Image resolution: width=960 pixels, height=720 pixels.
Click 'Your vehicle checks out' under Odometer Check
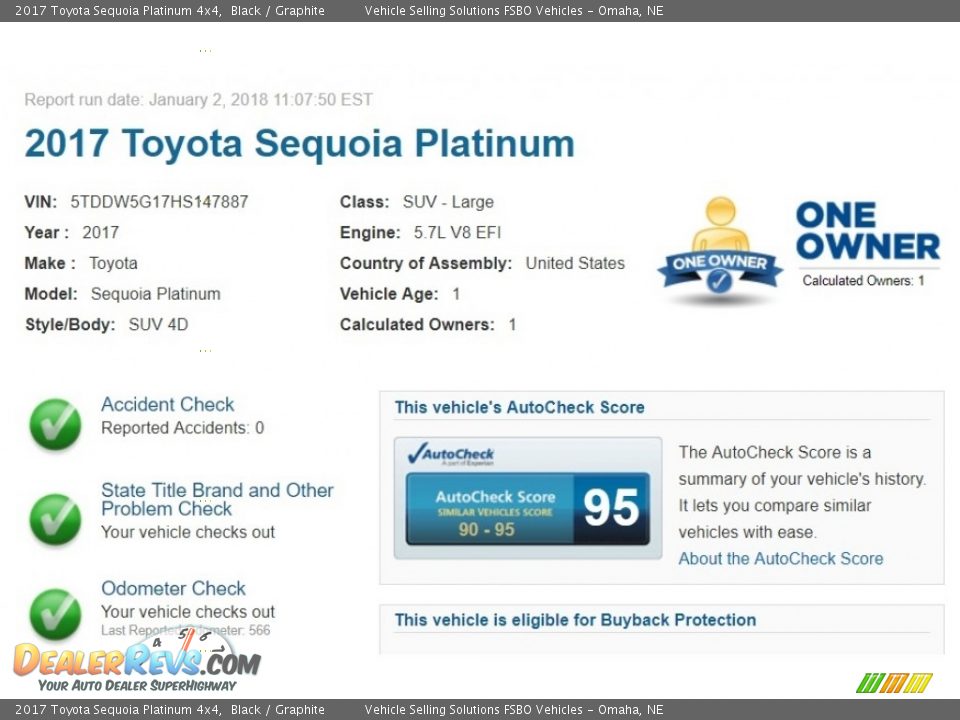pyautogui.click(x=188, y=612)
